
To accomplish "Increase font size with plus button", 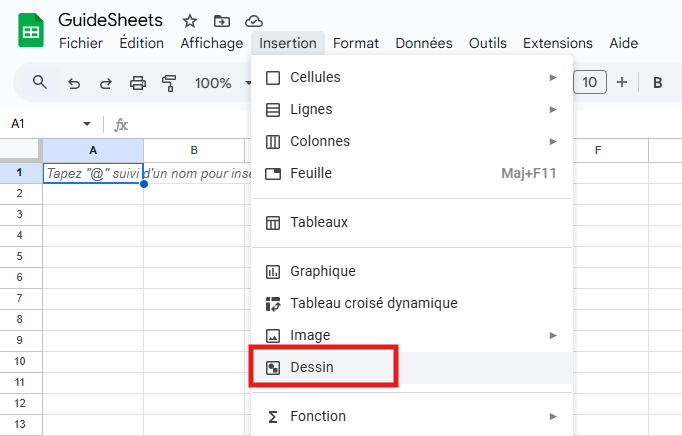I will 622,82.
